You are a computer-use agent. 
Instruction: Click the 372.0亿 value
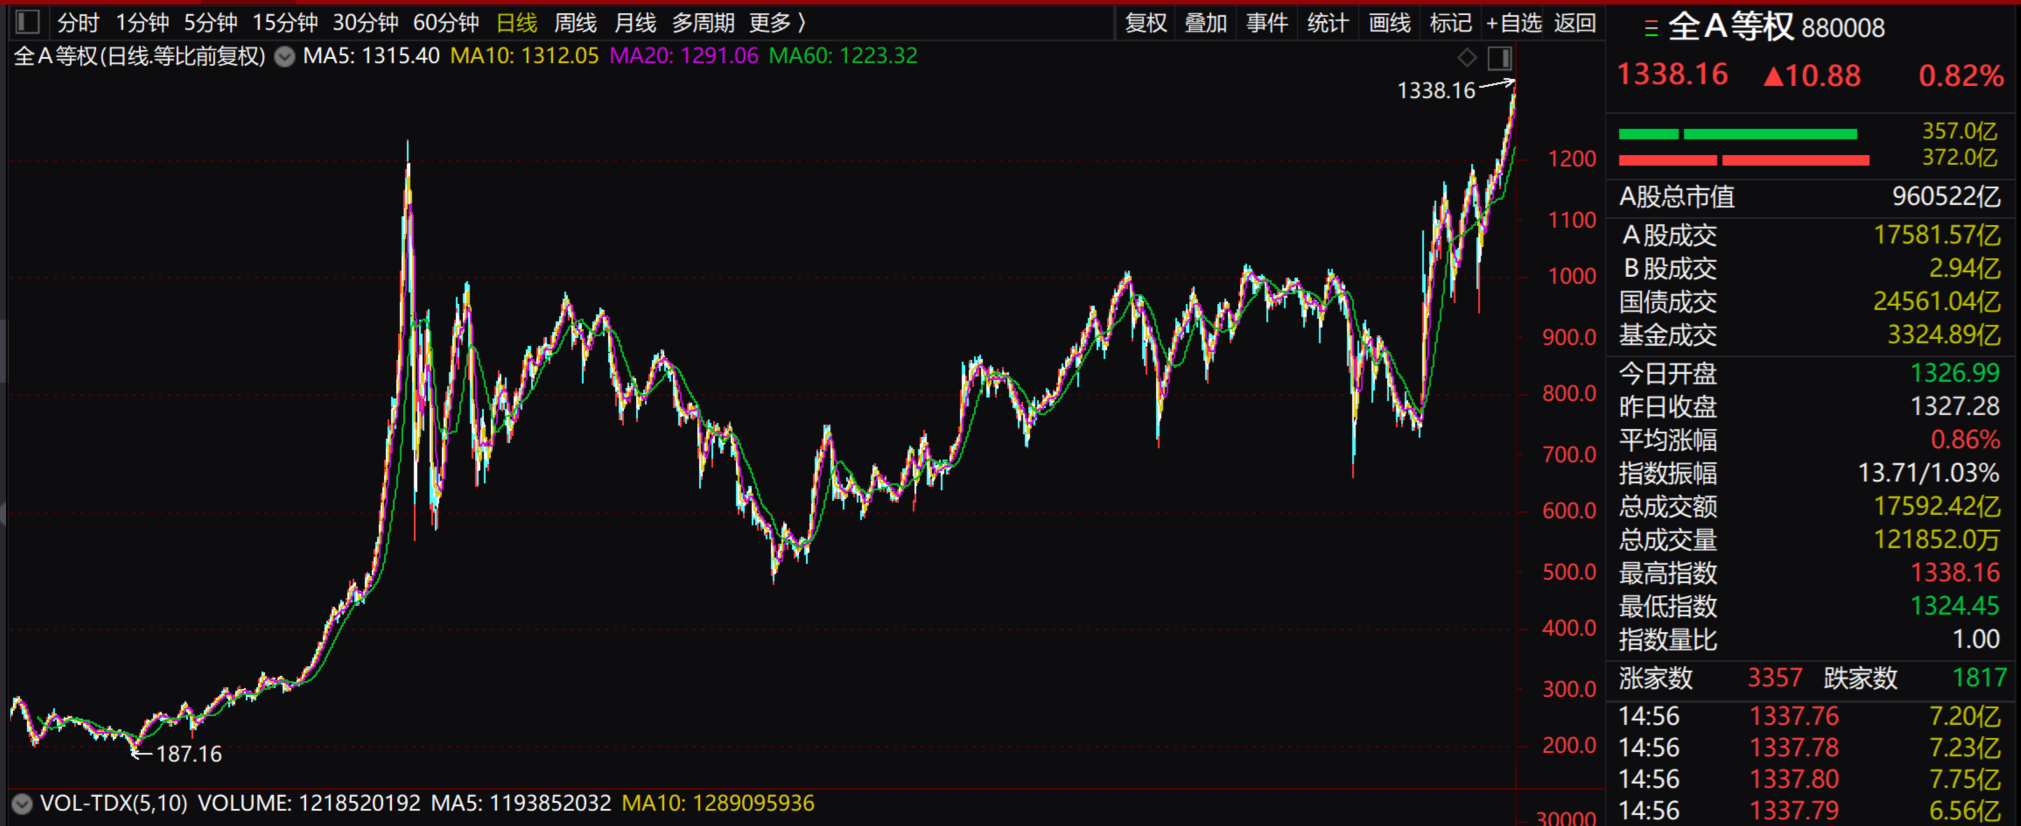1960,157
